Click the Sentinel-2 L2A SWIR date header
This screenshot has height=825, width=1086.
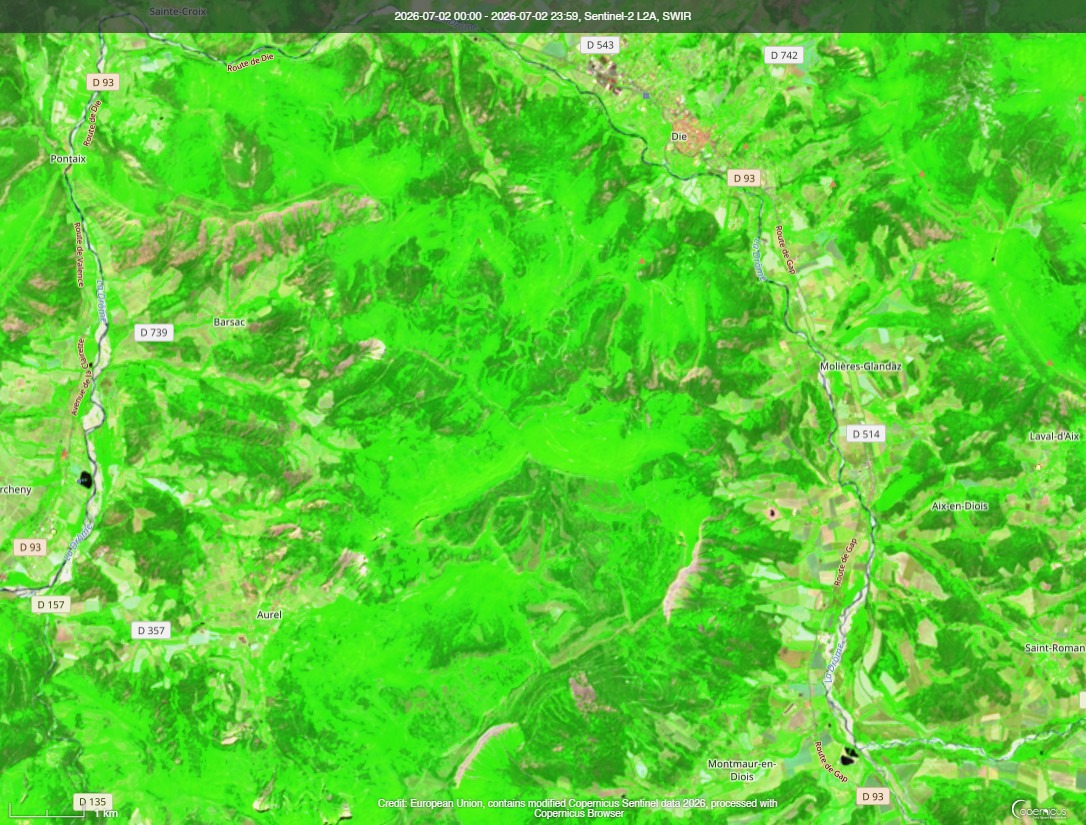click(543, 16)
